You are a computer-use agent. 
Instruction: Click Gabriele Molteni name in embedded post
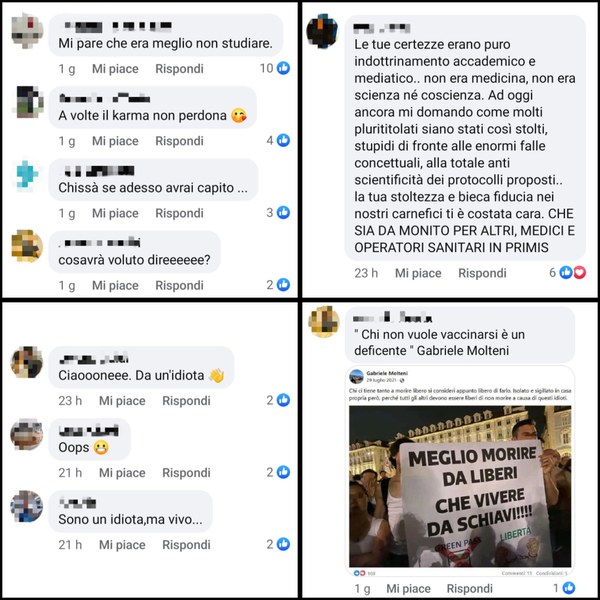387,373
